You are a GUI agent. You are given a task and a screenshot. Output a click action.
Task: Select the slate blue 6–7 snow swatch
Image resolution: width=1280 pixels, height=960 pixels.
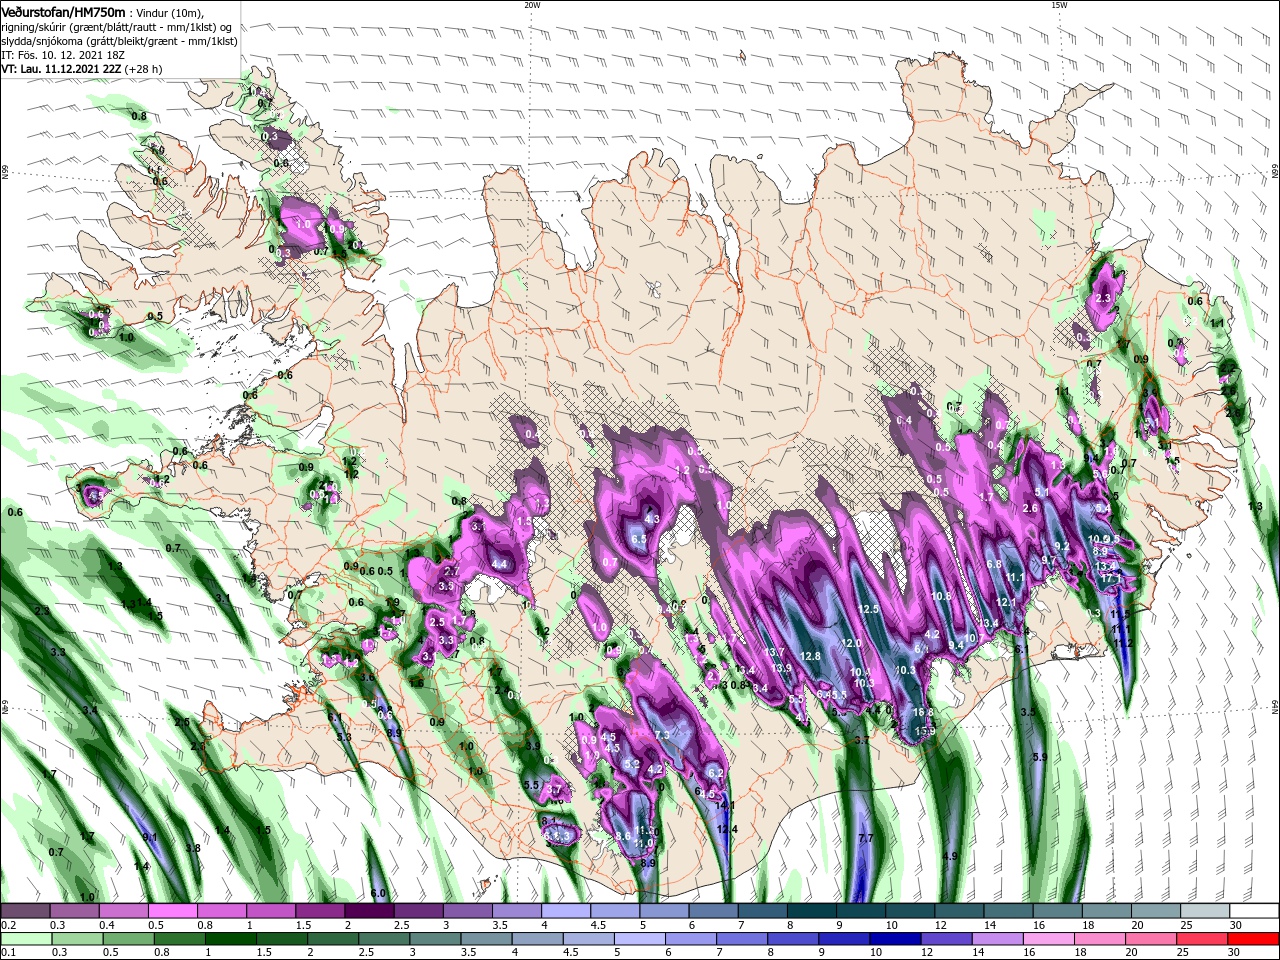[x=714, y=911]
